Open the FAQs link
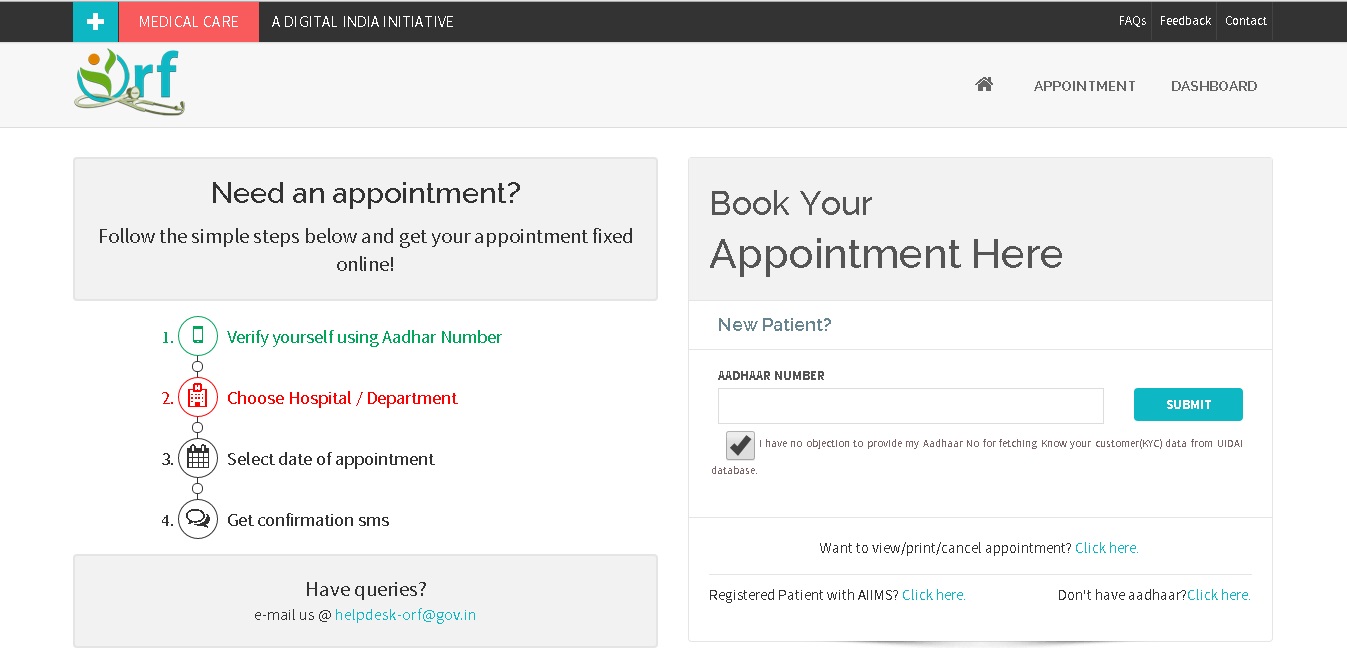Image resolution: width=1347 pixels, height=648 pixels. tap(1132, 21)
